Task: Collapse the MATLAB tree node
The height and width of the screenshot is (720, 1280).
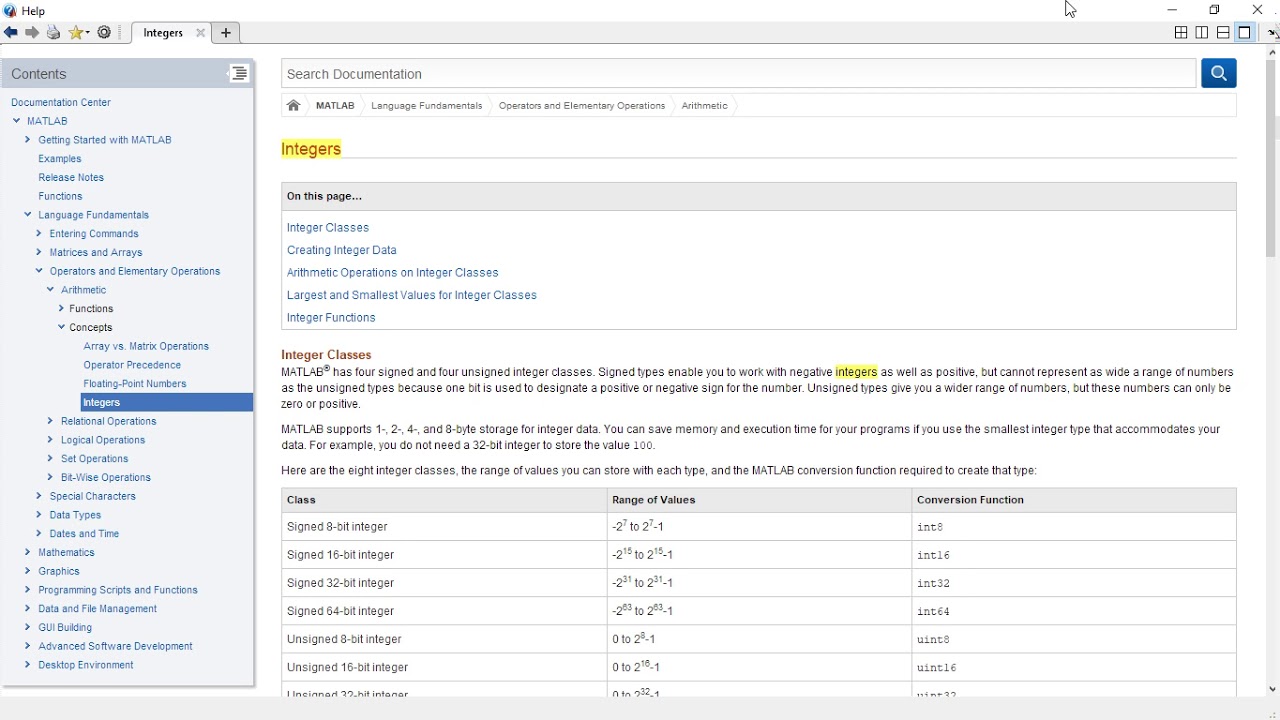Action: coord(17,121)
